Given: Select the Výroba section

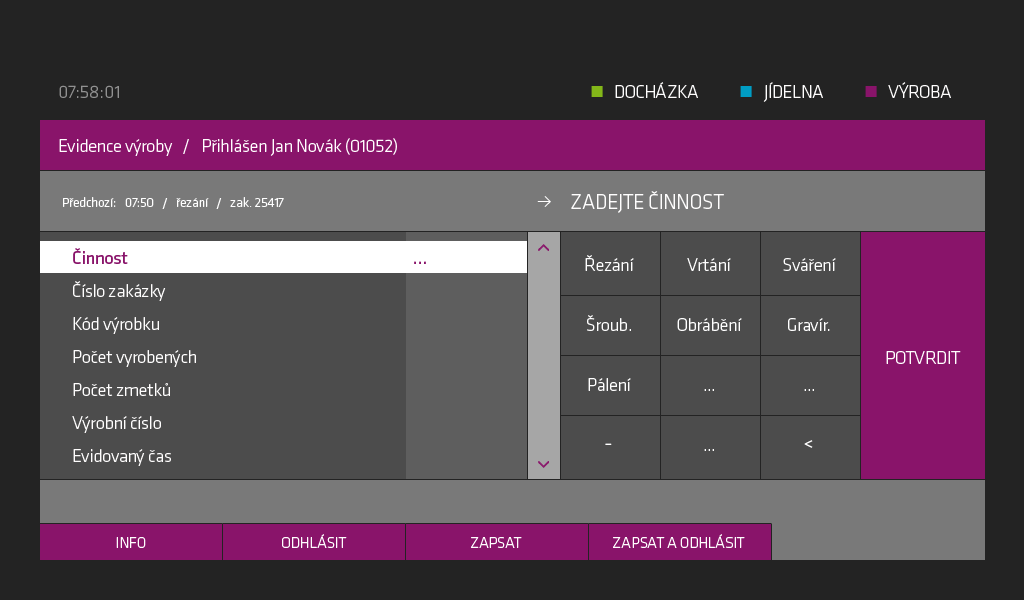Looking at the screenshot, I should (908, 92).
